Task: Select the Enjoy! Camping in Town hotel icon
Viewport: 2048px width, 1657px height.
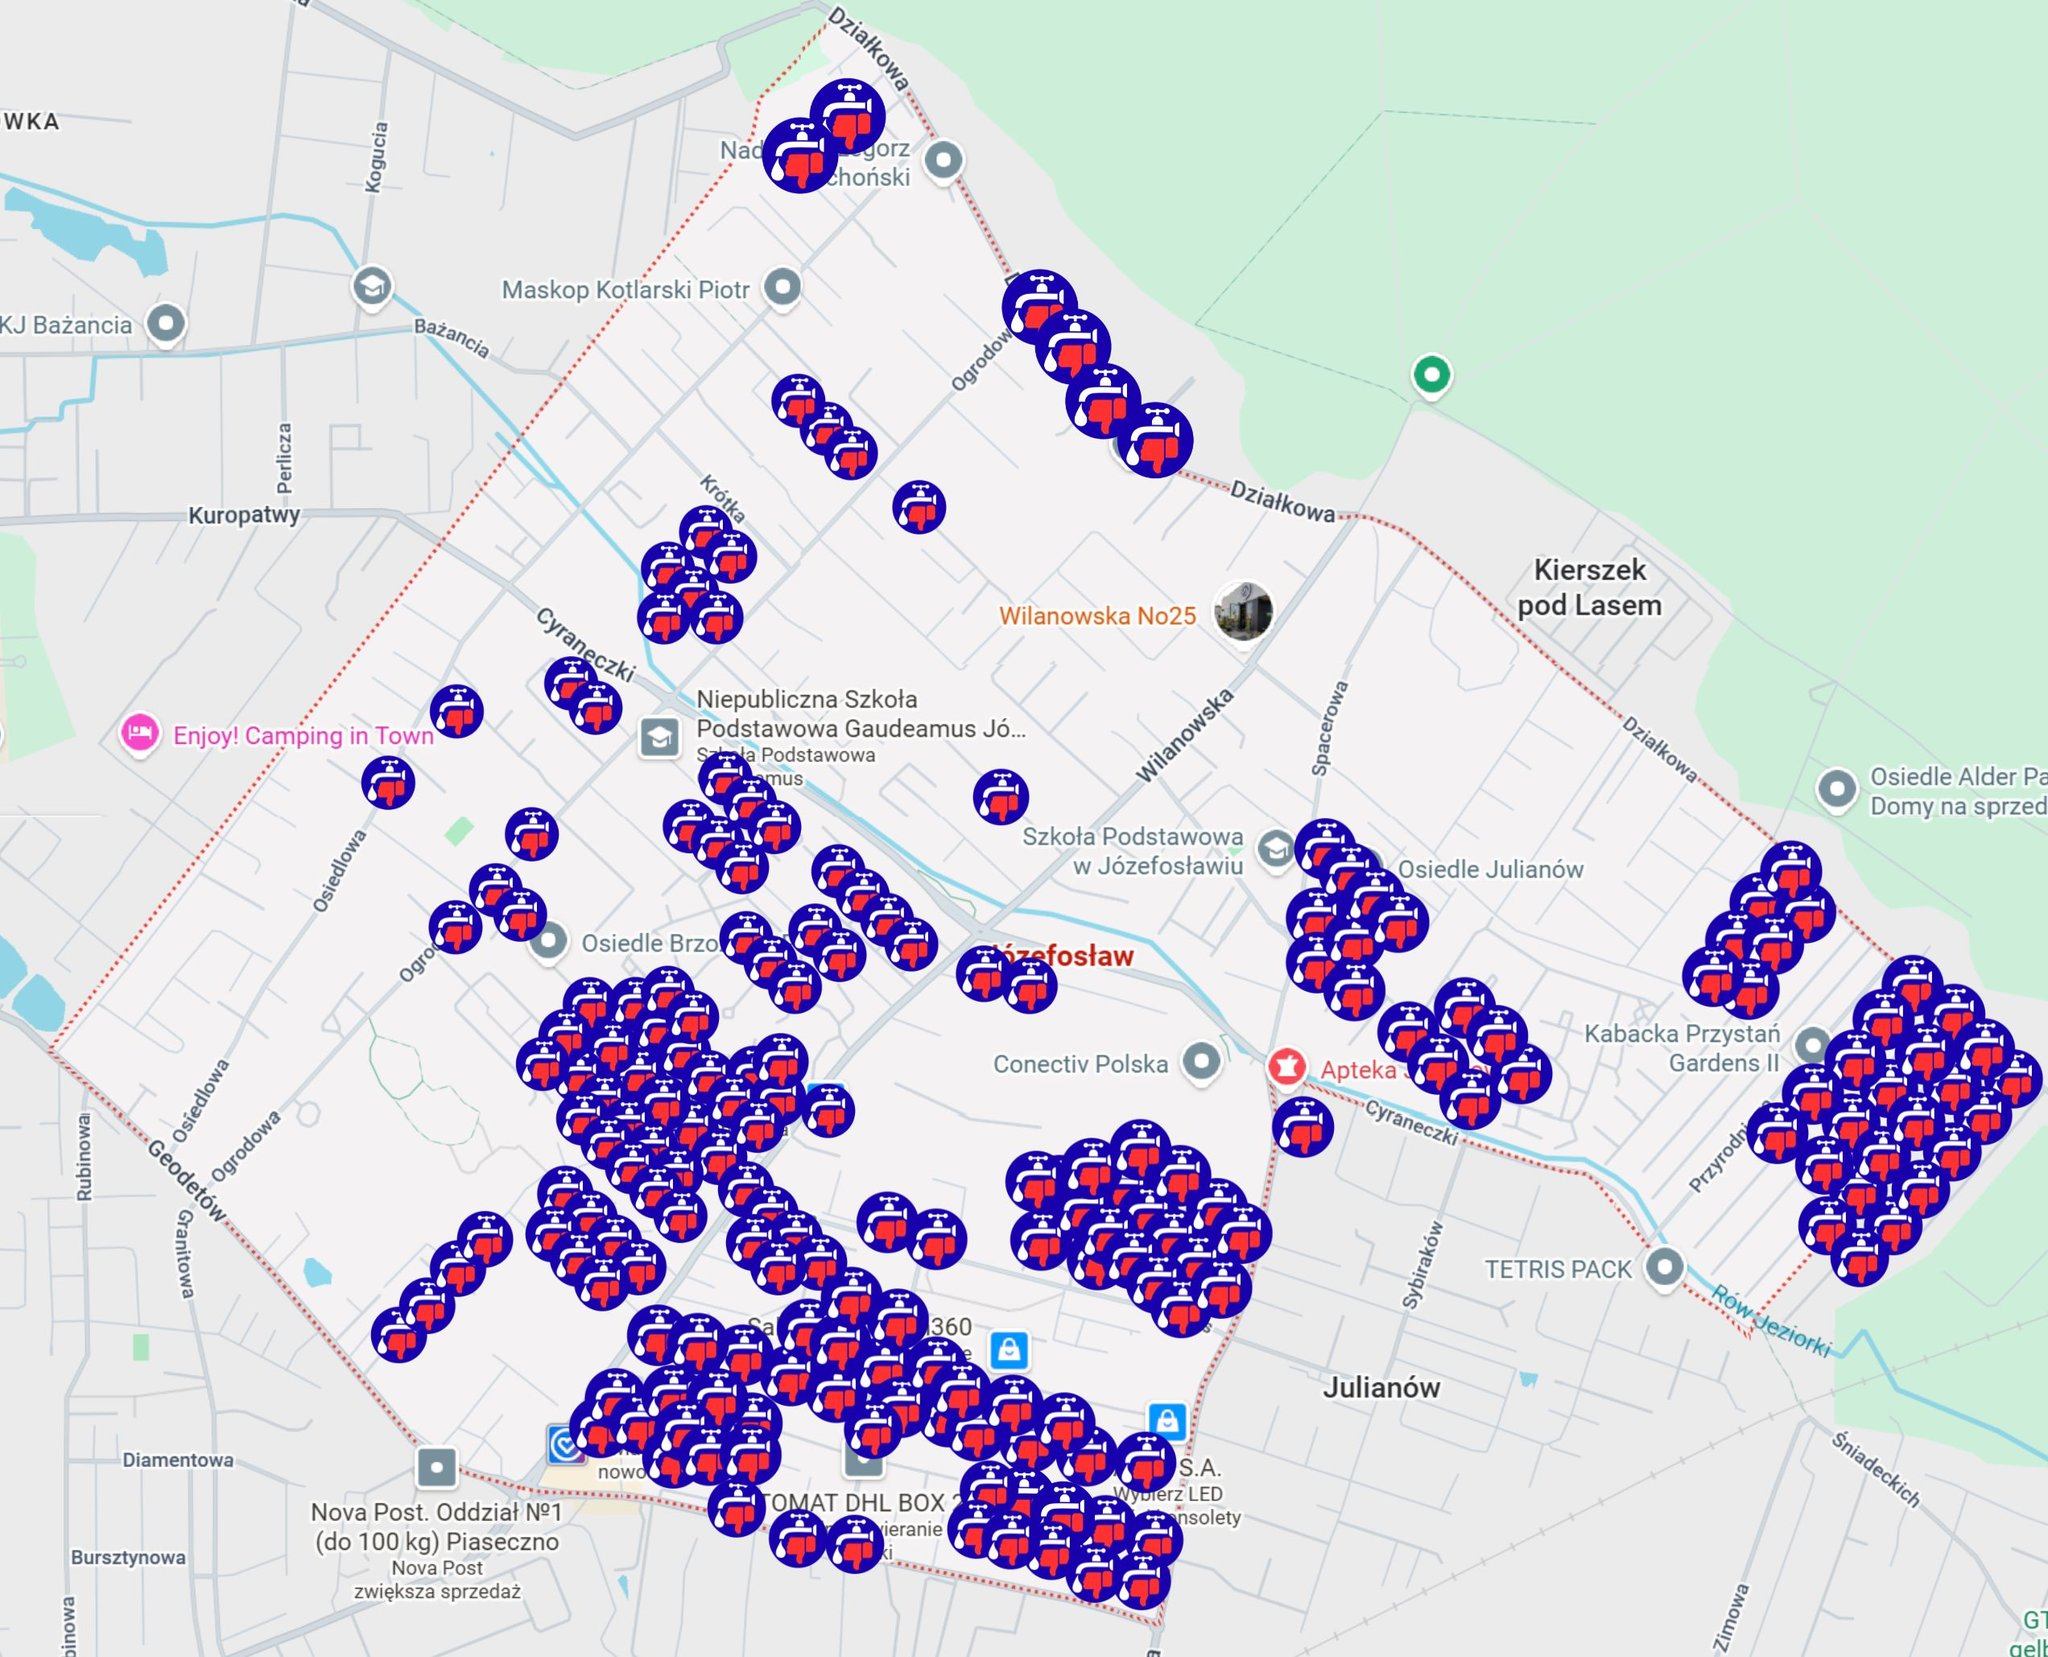Action: [139, 733]
